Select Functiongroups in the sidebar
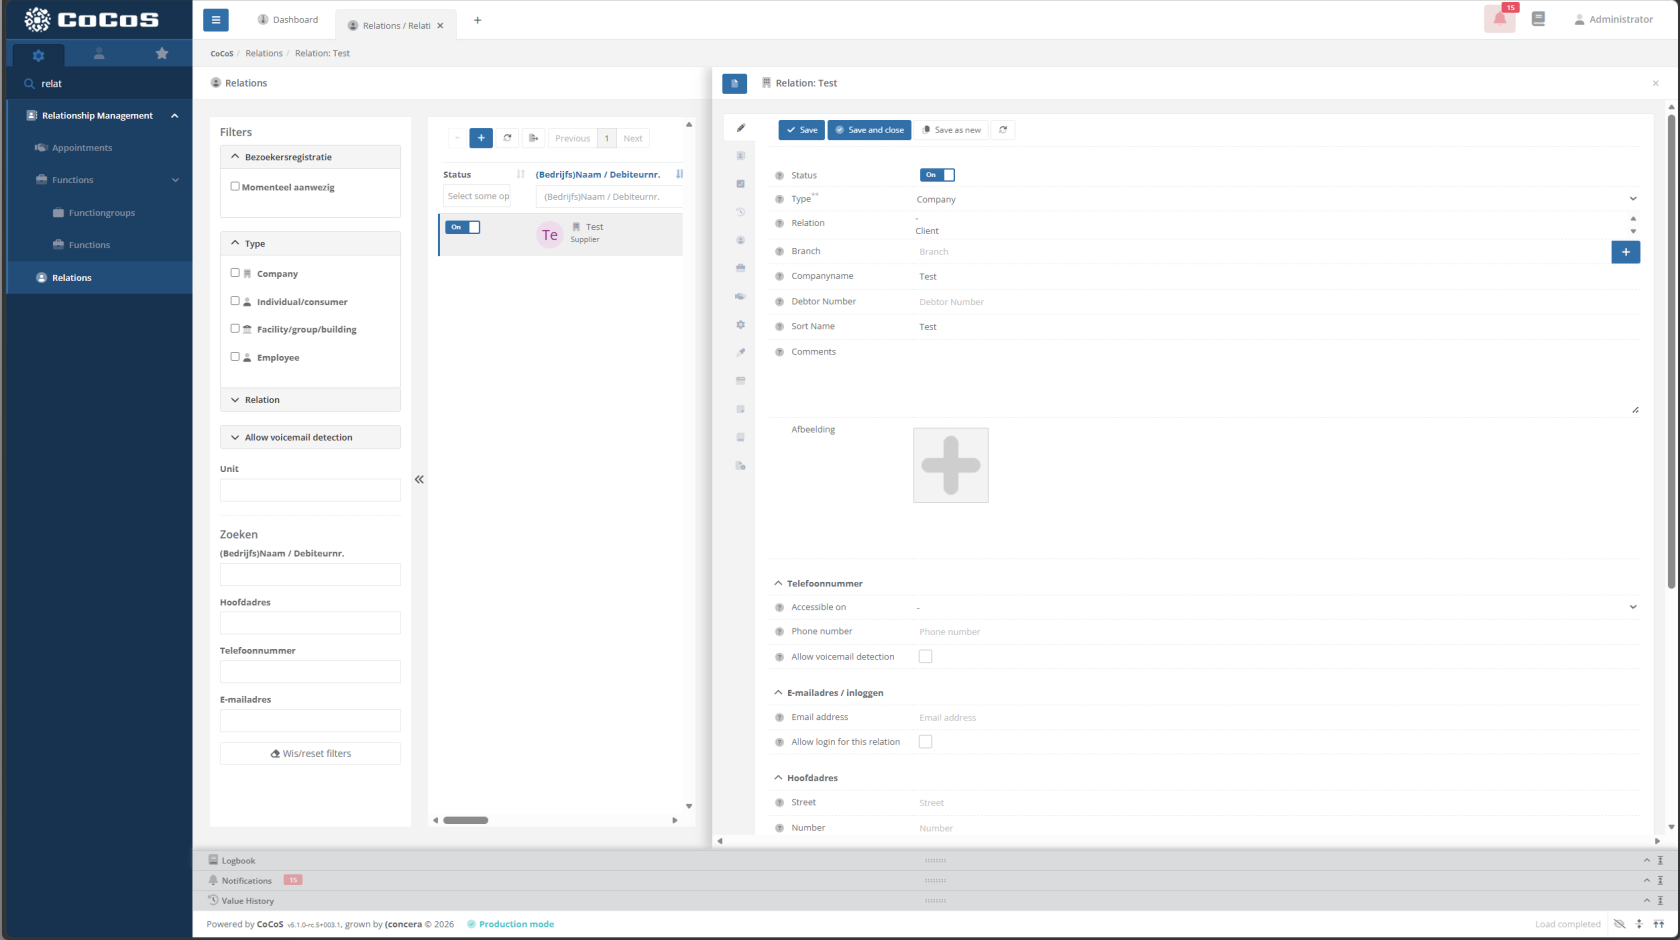Screen dimensions: 1680x940 (101, 213)
